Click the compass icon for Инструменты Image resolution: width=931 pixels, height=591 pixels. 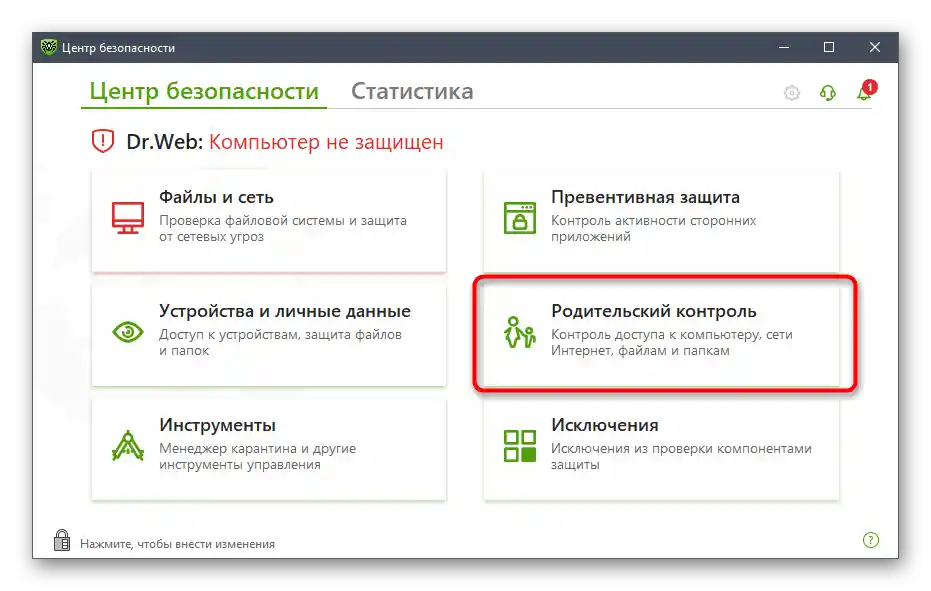[x=128, y=445]
